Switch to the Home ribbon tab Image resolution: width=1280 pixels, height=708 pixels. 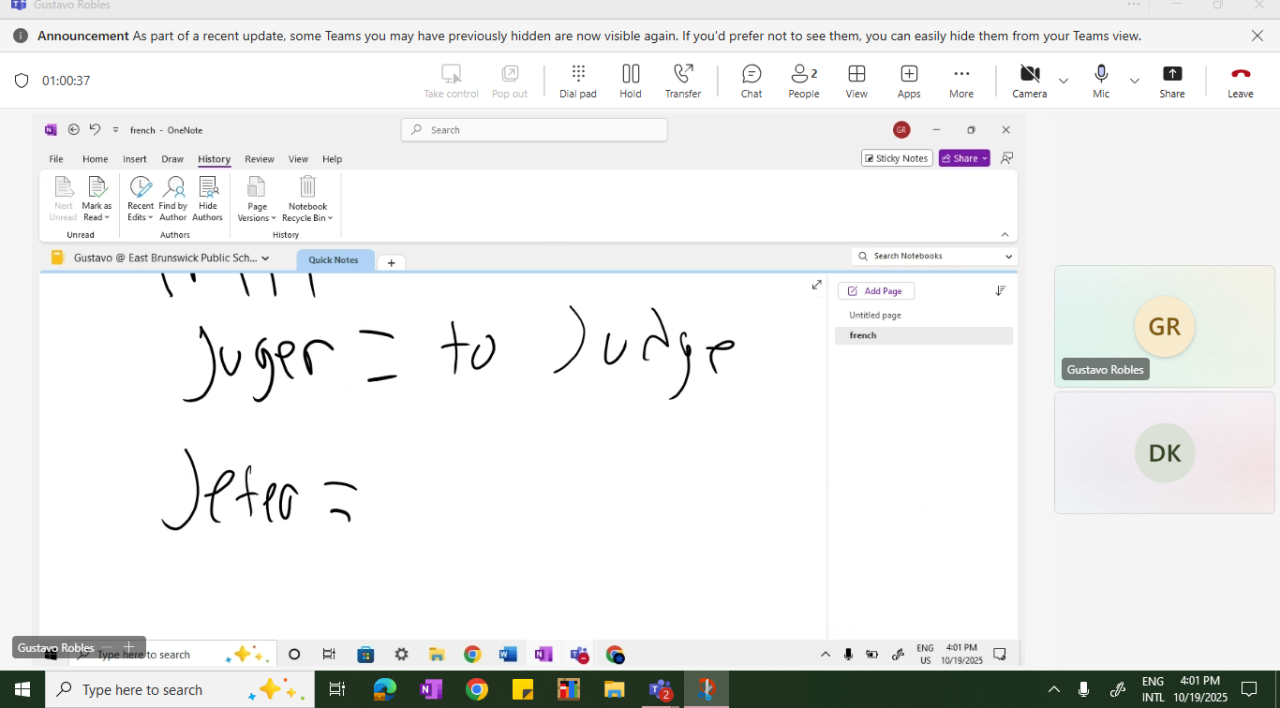95,159
